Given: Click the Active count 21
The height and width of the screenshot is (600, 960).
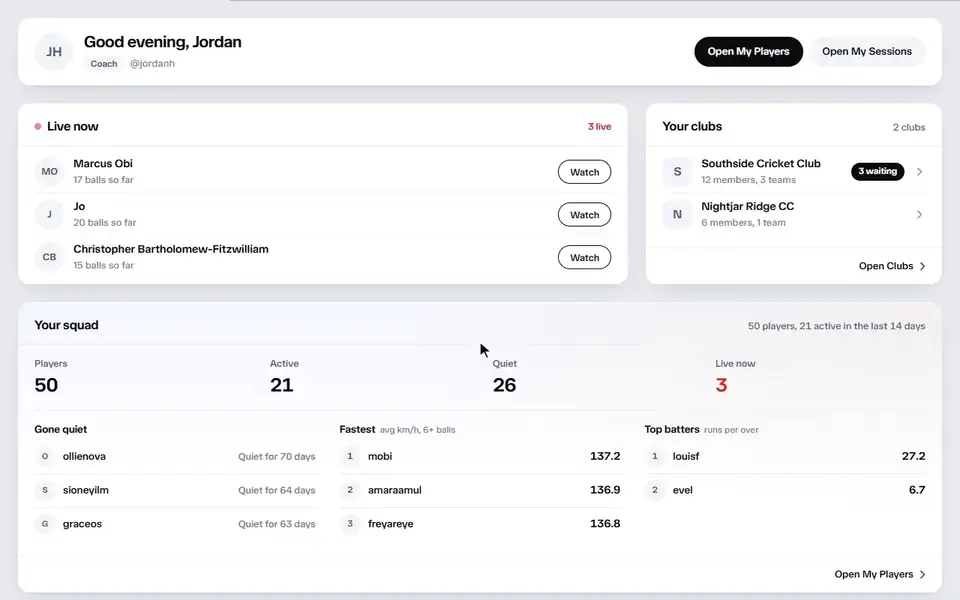Looking at the screenshot, I should 282,385.
